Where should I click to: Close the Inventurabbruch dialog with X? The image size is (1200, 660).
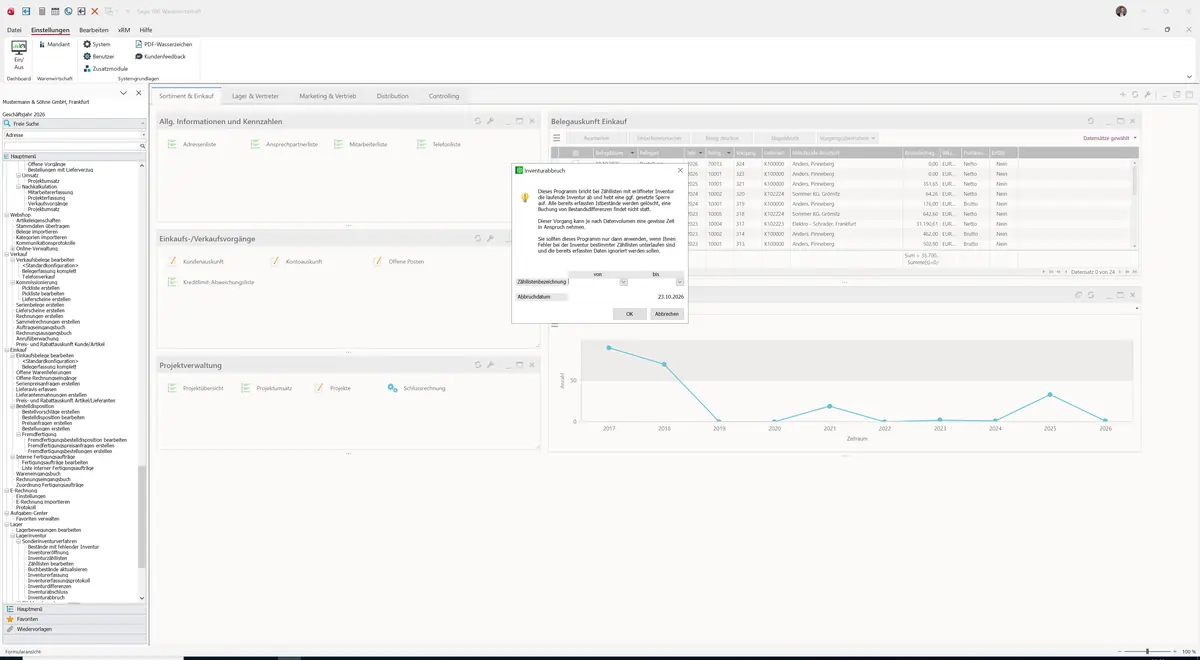(680, 171)
